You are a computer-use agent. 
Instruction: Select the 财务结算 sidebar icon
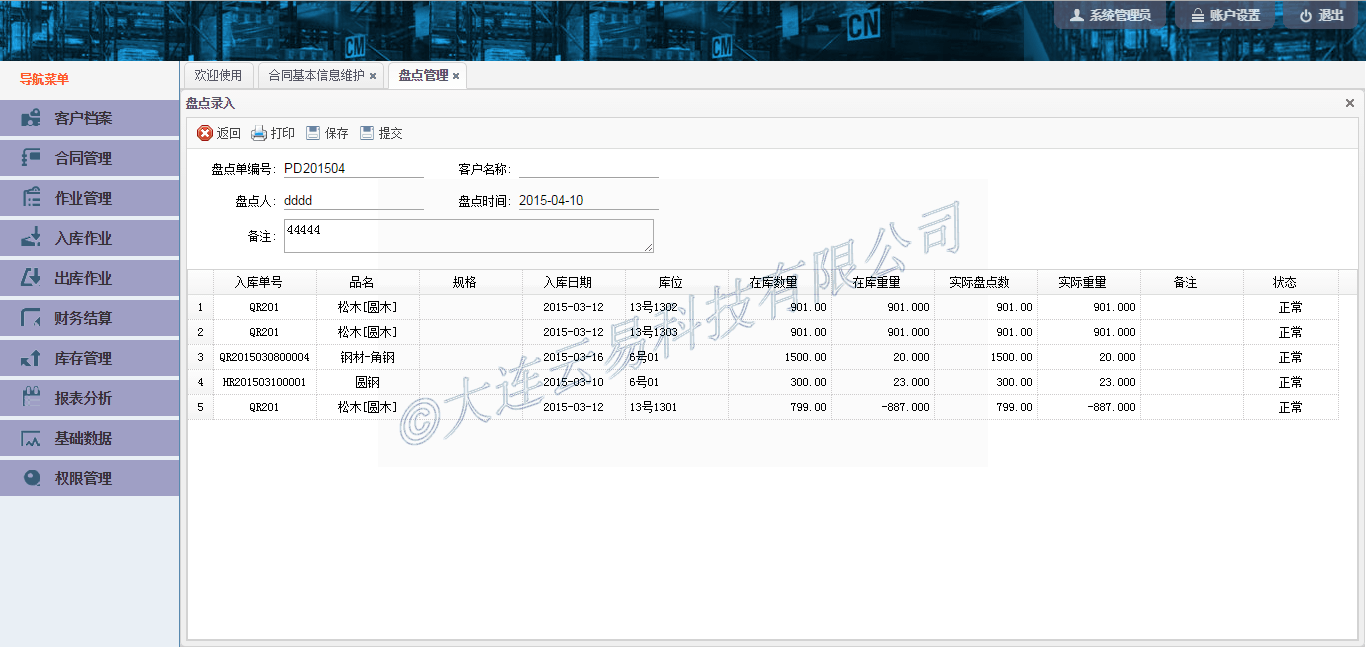click(31, 318)
